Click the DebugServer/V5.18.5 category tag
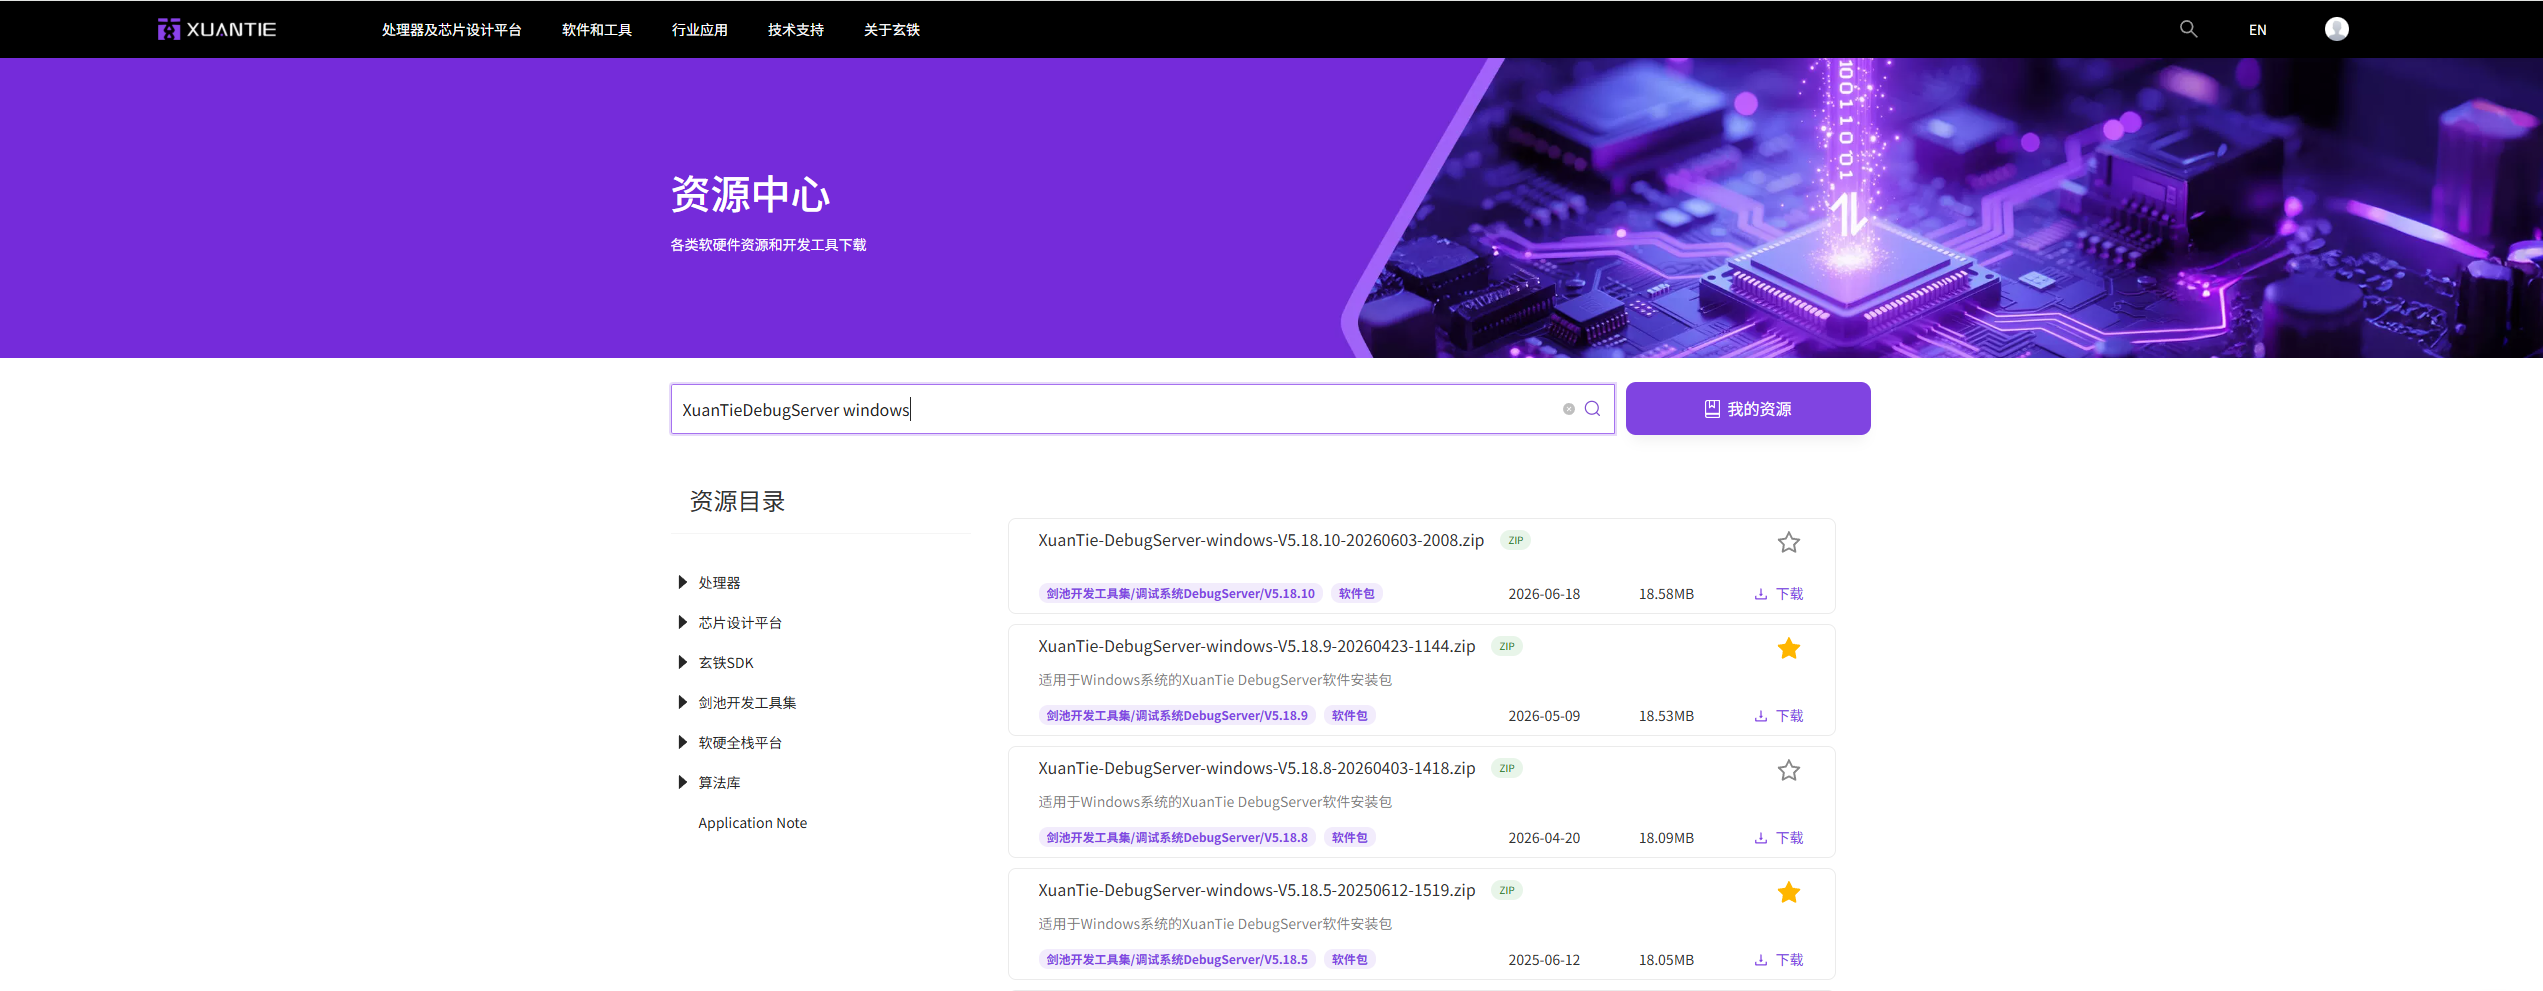Viewport: 2543px width, 991px height. pyautogui.click(x=1177, y=960)
